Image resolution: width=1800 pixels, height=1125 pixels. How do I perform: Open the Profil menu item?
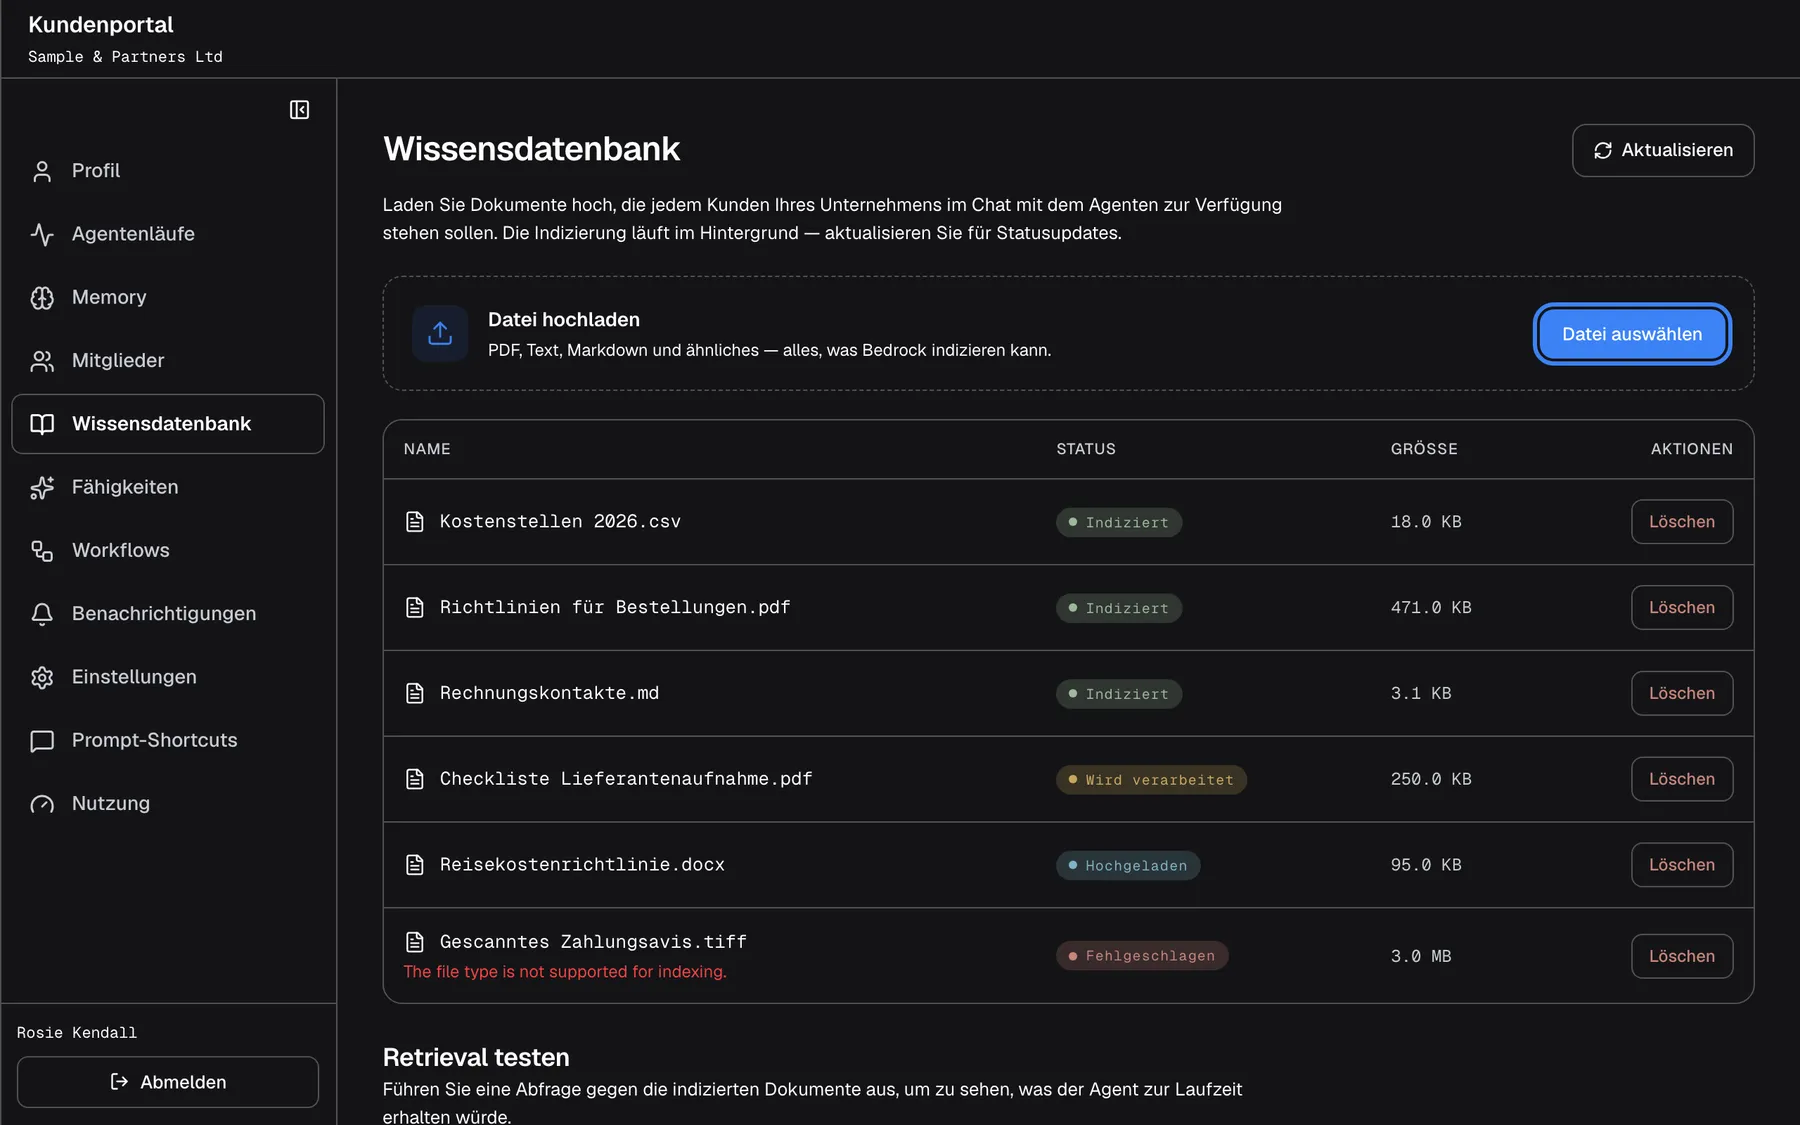point(168,171)
